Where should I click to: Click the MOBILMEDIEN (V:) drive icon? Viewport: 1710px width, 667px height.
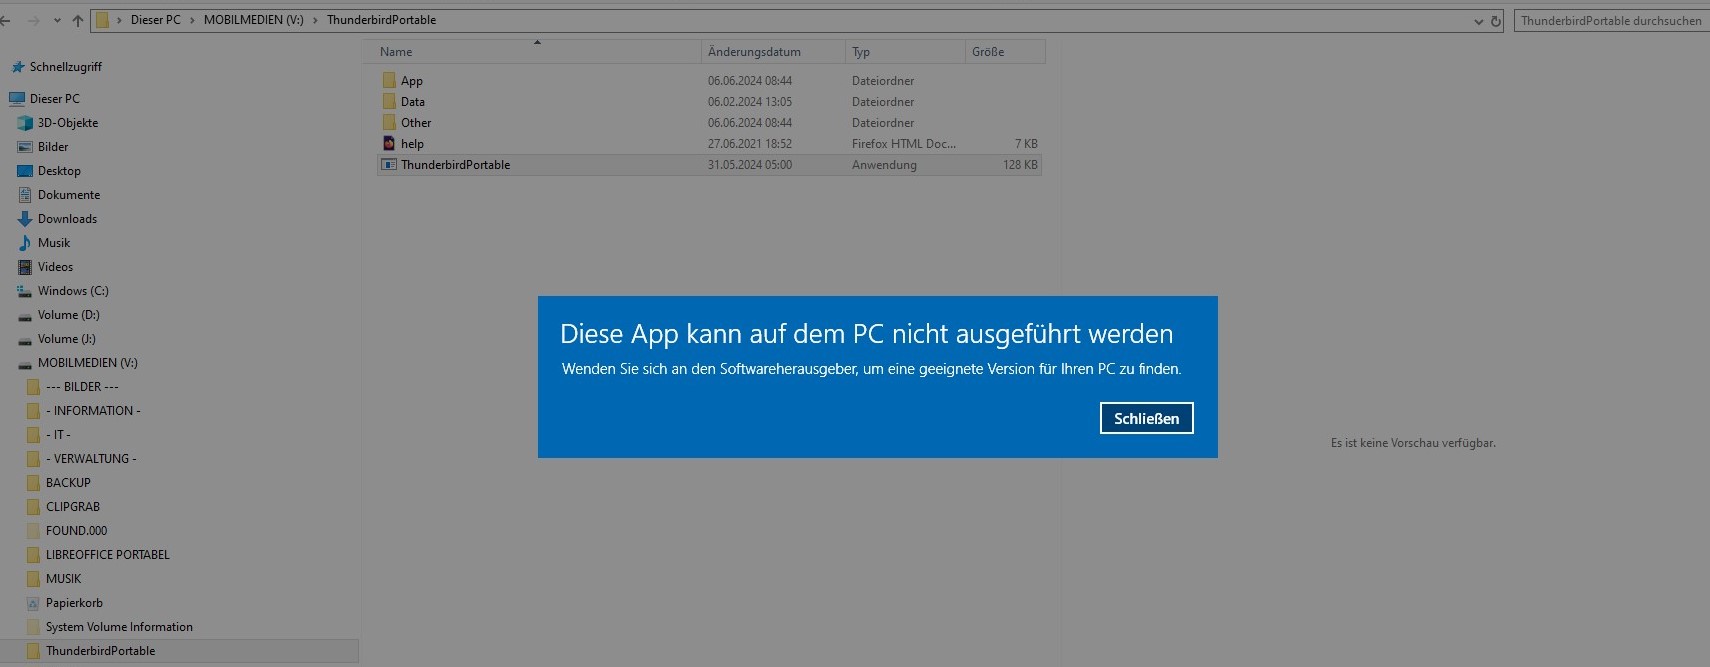tap(25, 363)
